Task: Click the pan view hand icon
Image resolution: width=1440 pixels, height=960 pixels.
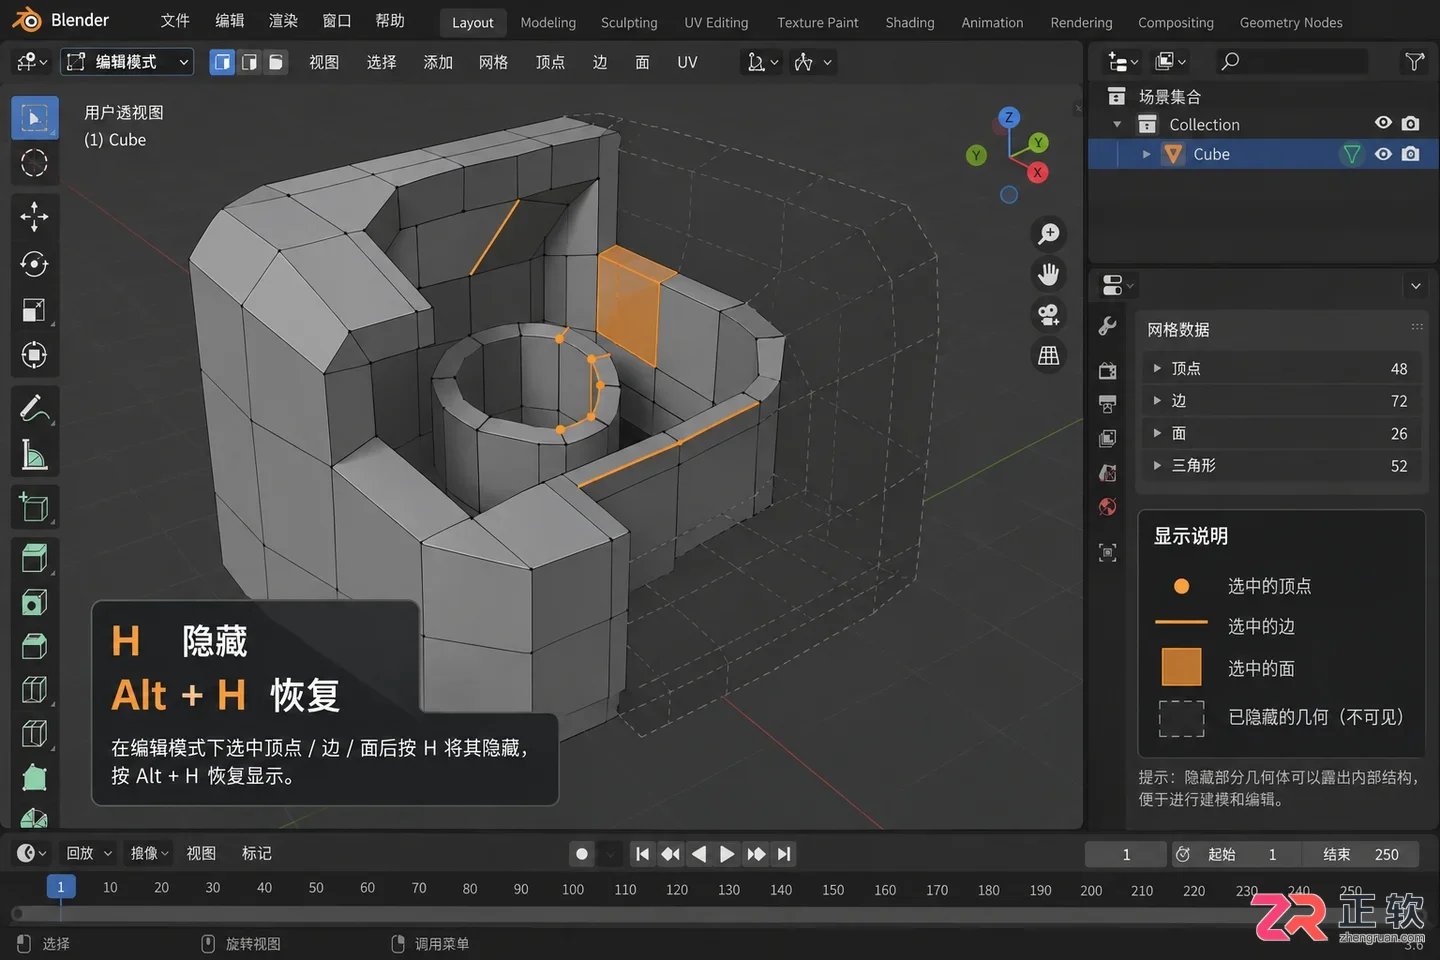Action: point(1049,274)
